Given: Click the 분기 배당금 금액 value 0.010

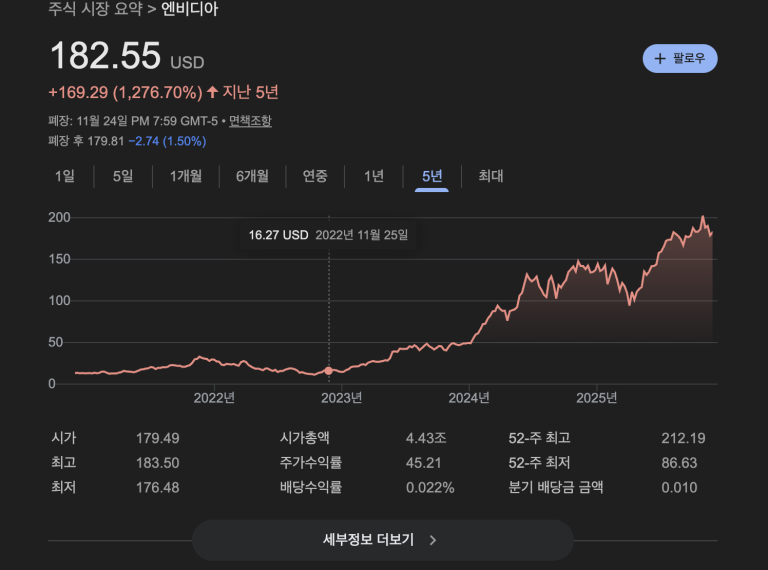Looking at the screenshot, I should (679, 488).
